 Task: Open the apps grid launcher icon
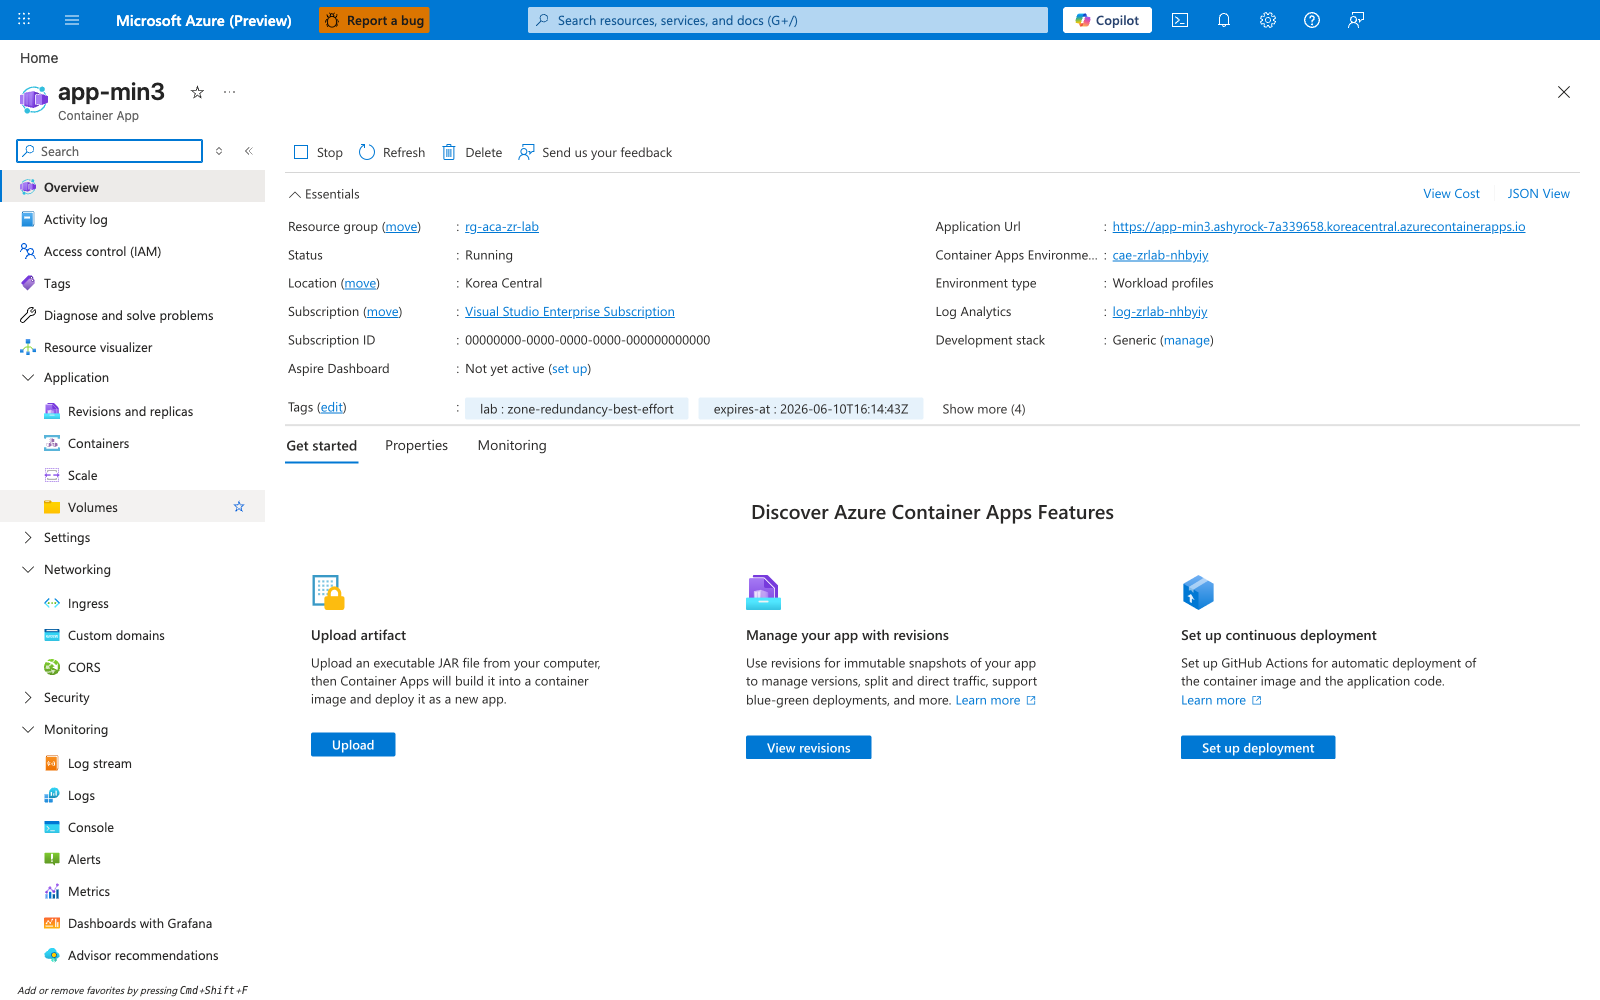coord(24,20)
